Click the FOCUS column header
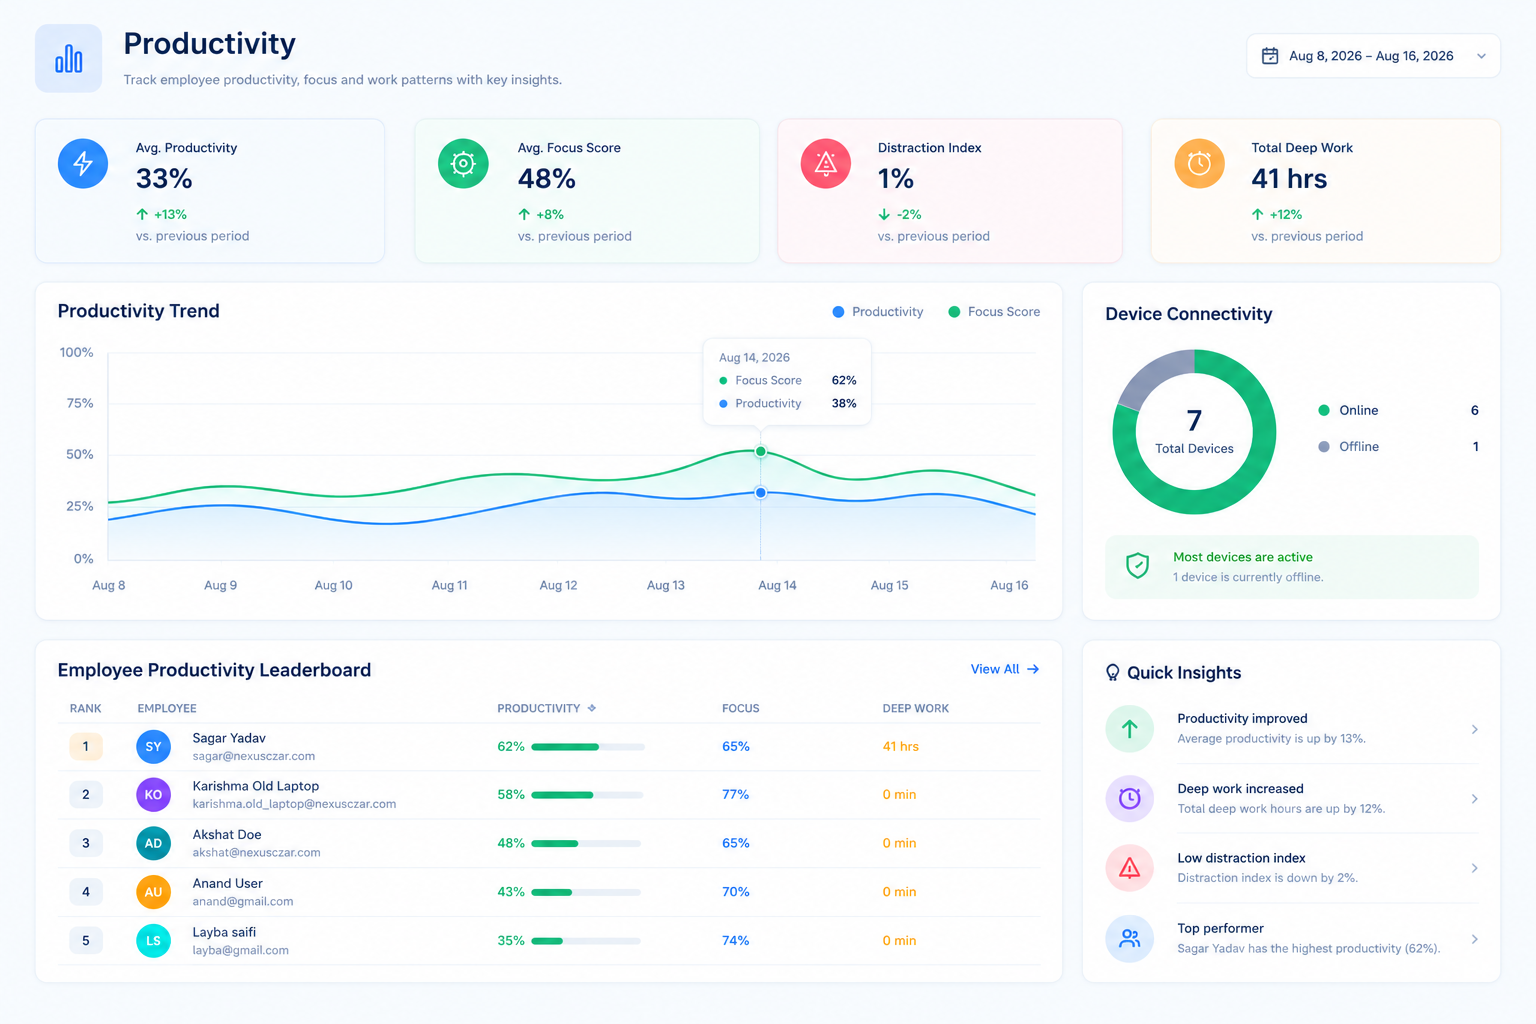The width and height of the screenshot is (1536, 1024). click(741, 708)
